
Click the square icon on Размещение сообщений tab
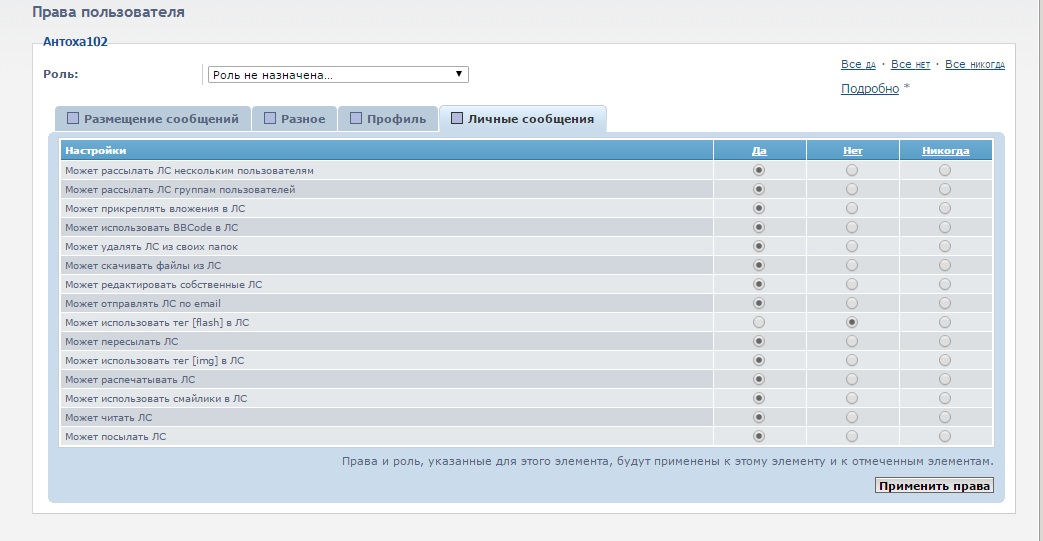coord(72,118)
